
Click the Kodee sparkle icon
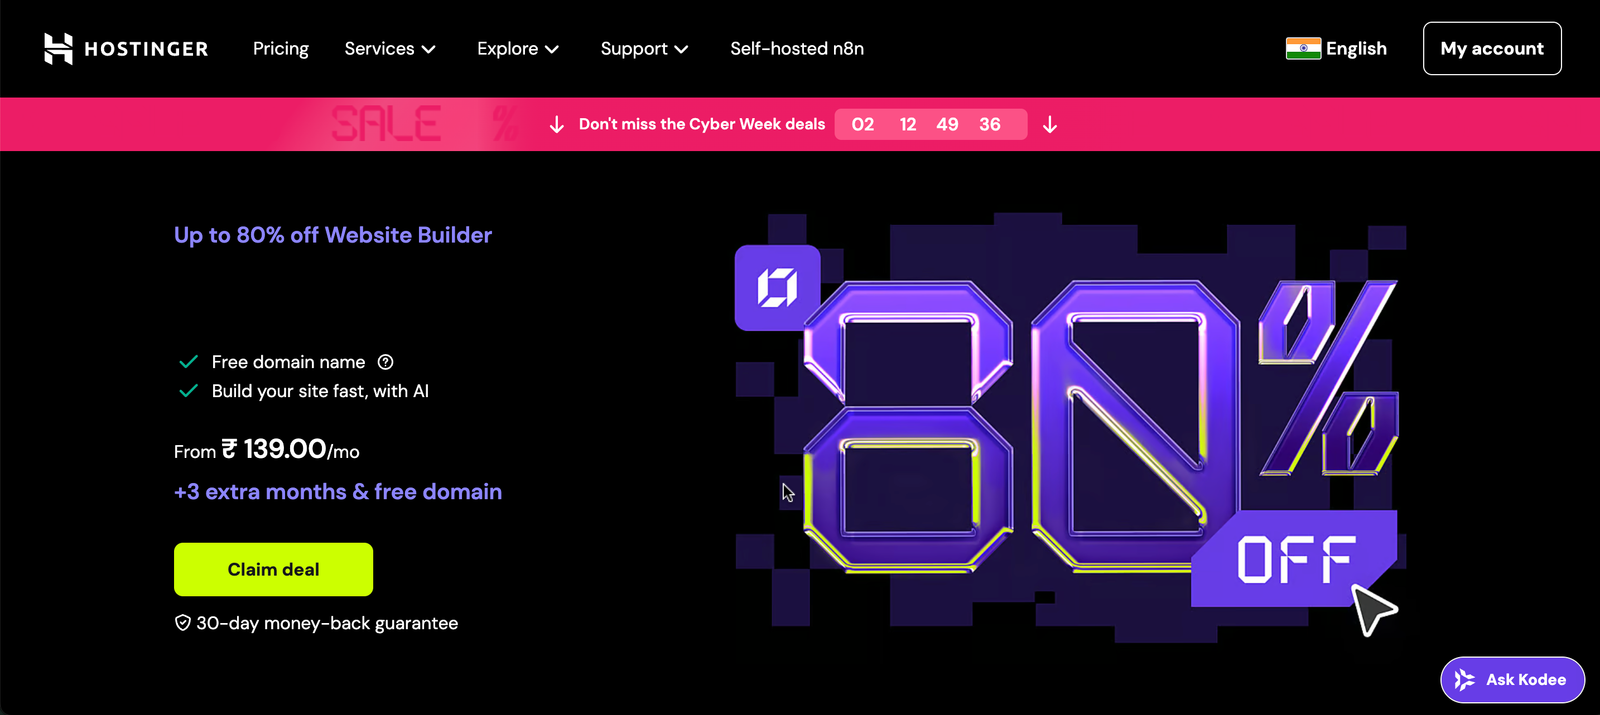pos(1465,680)
